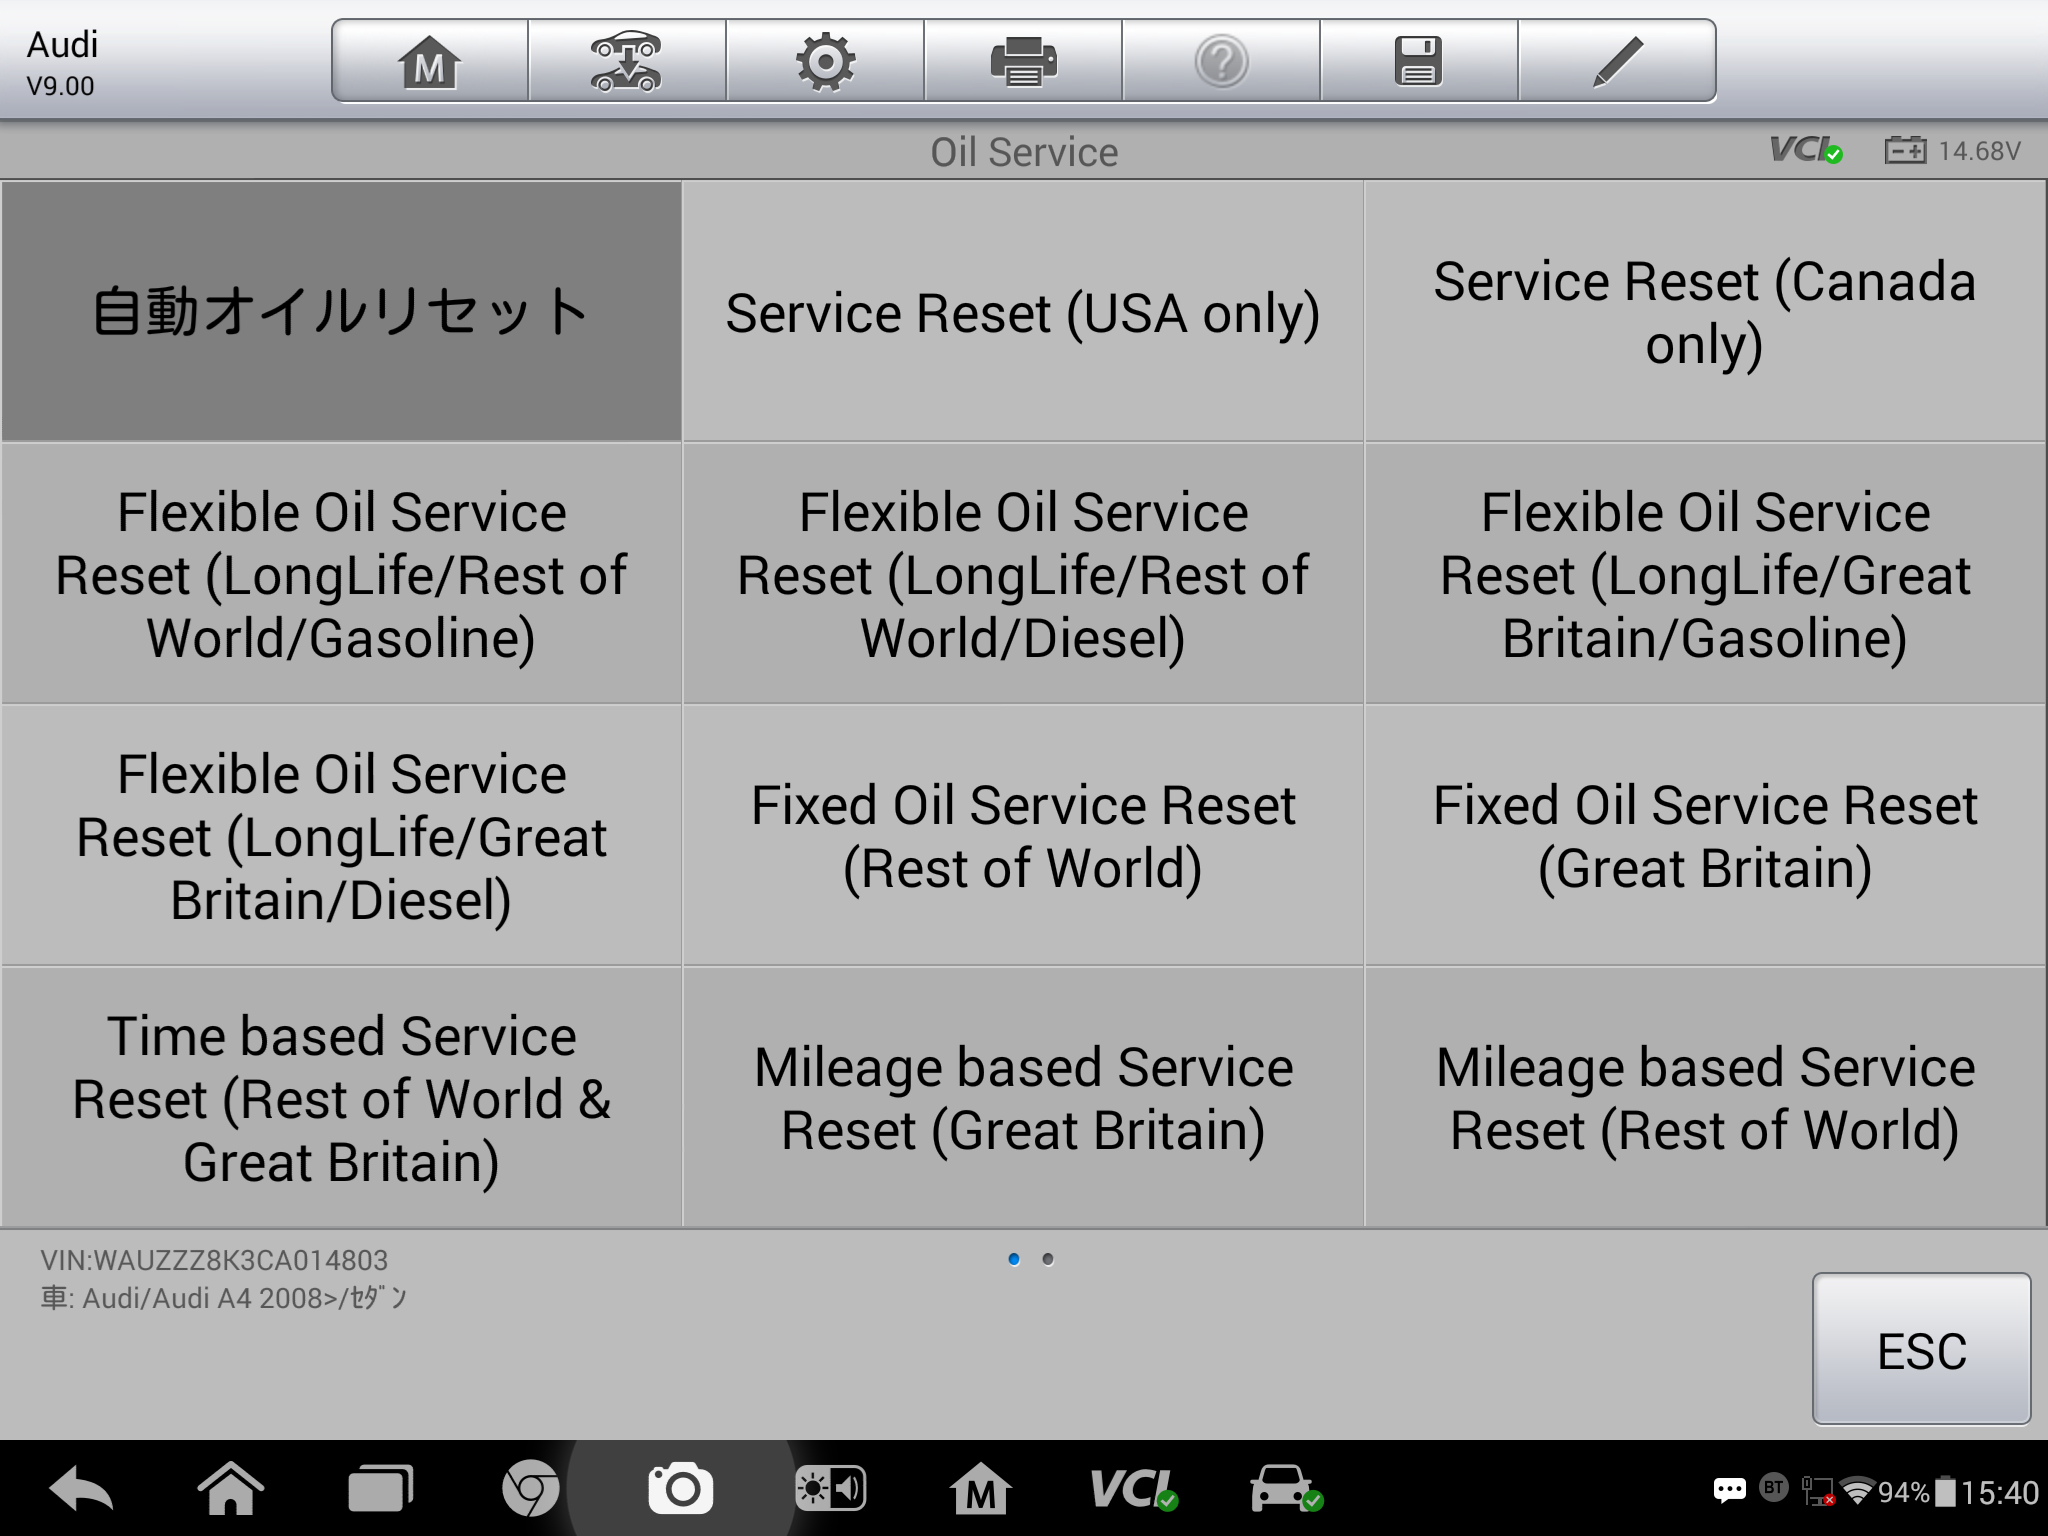The width and height of the screenshot is (2048, 1536).
Task: Exit with the ESC button
Action: 1921,1349
